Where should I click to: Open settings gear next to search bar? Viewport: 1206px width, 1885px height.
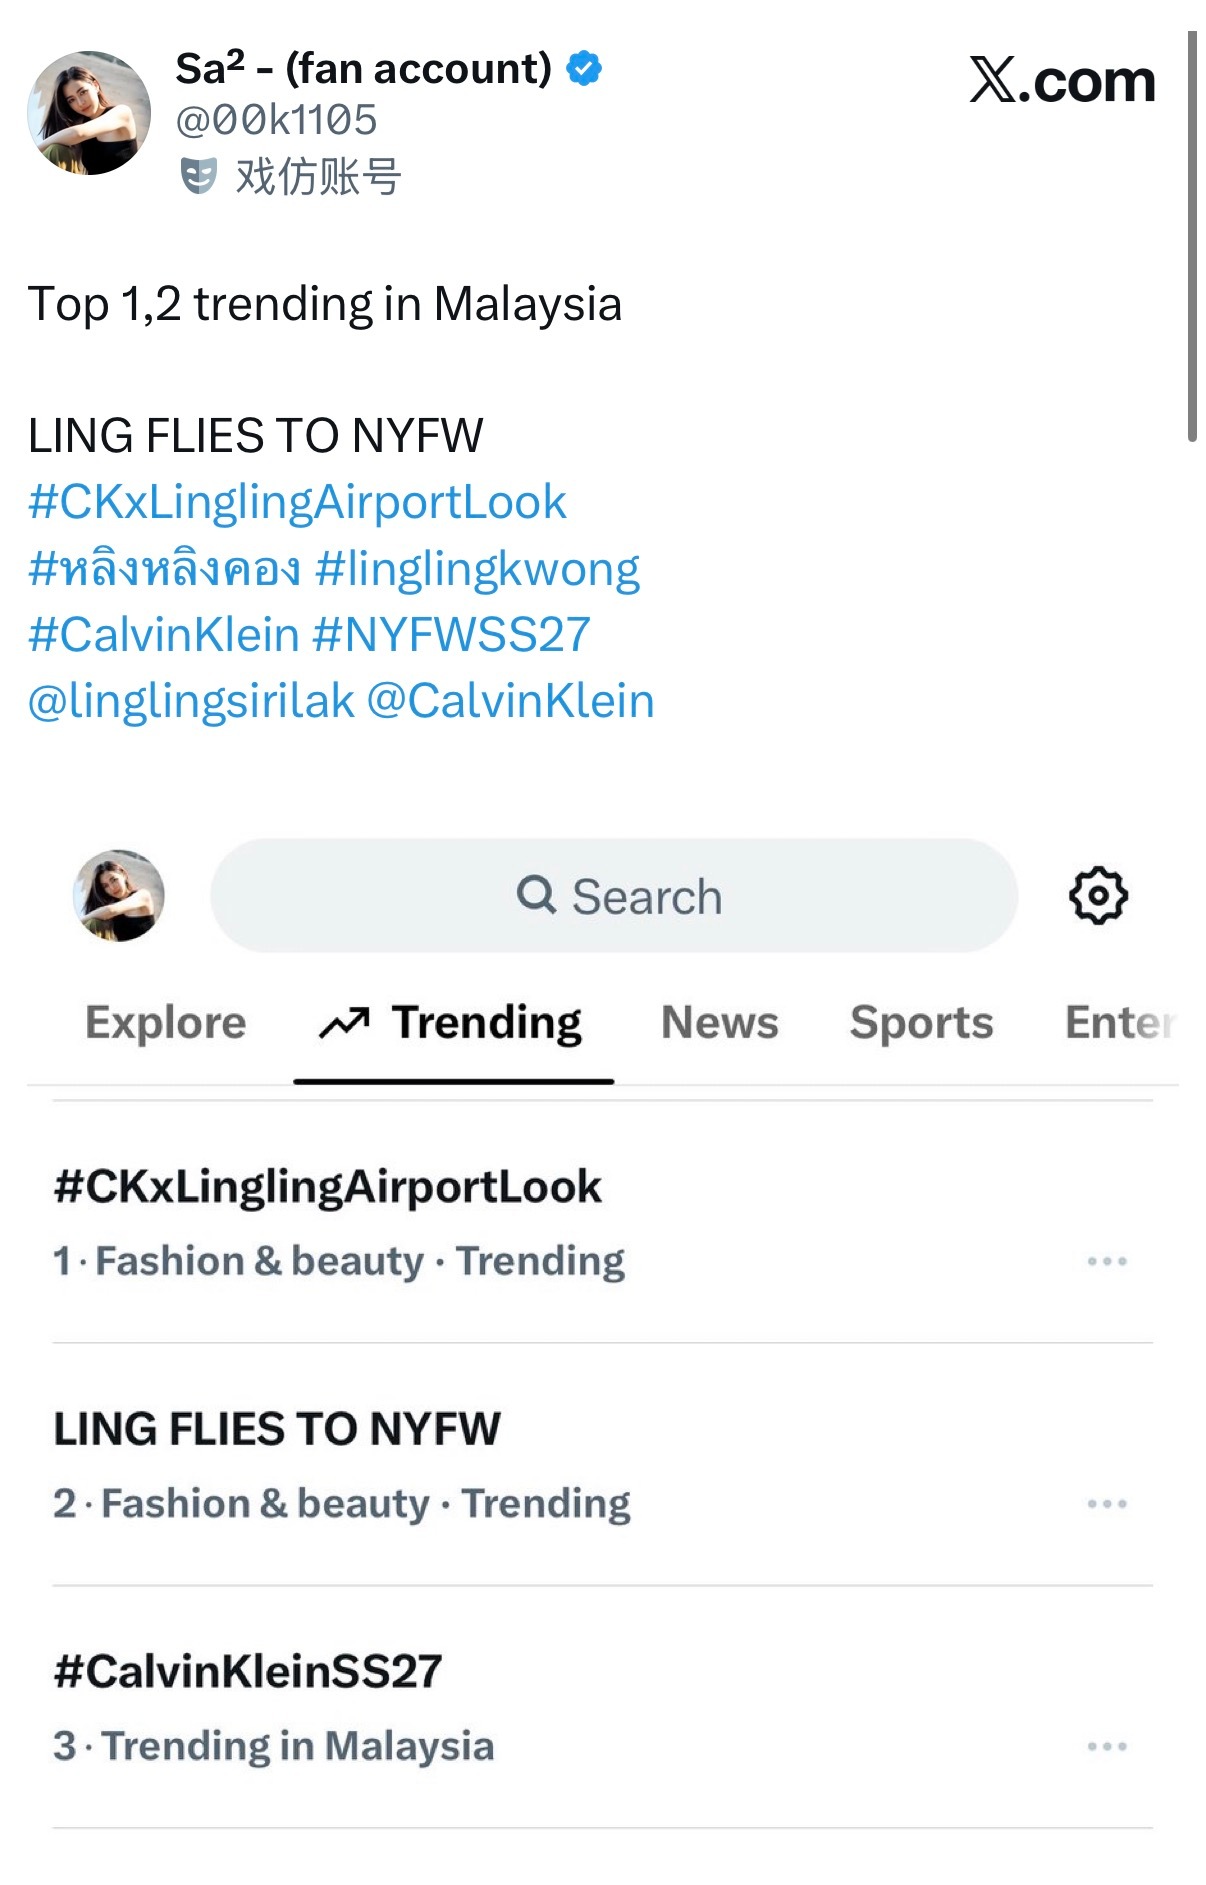(1098, 895)
